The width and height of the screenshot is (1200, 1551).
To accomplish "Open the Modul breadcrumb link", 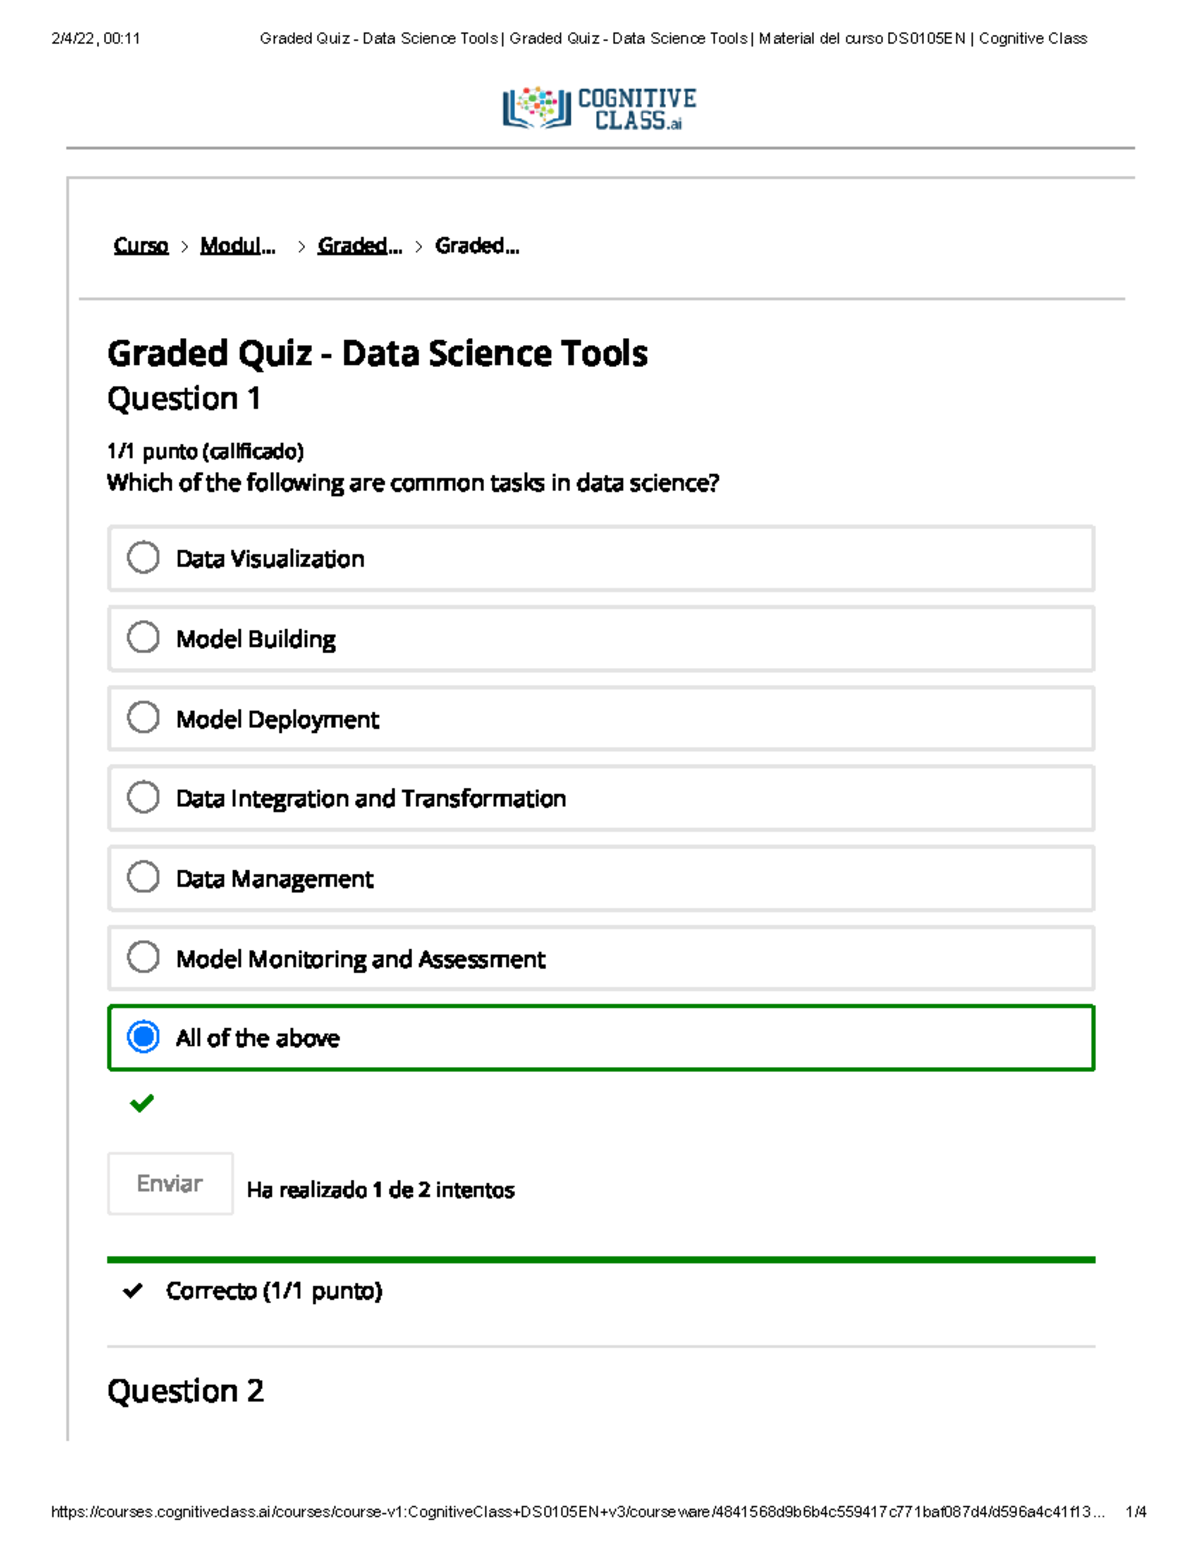I will click(x=238, y=245).
